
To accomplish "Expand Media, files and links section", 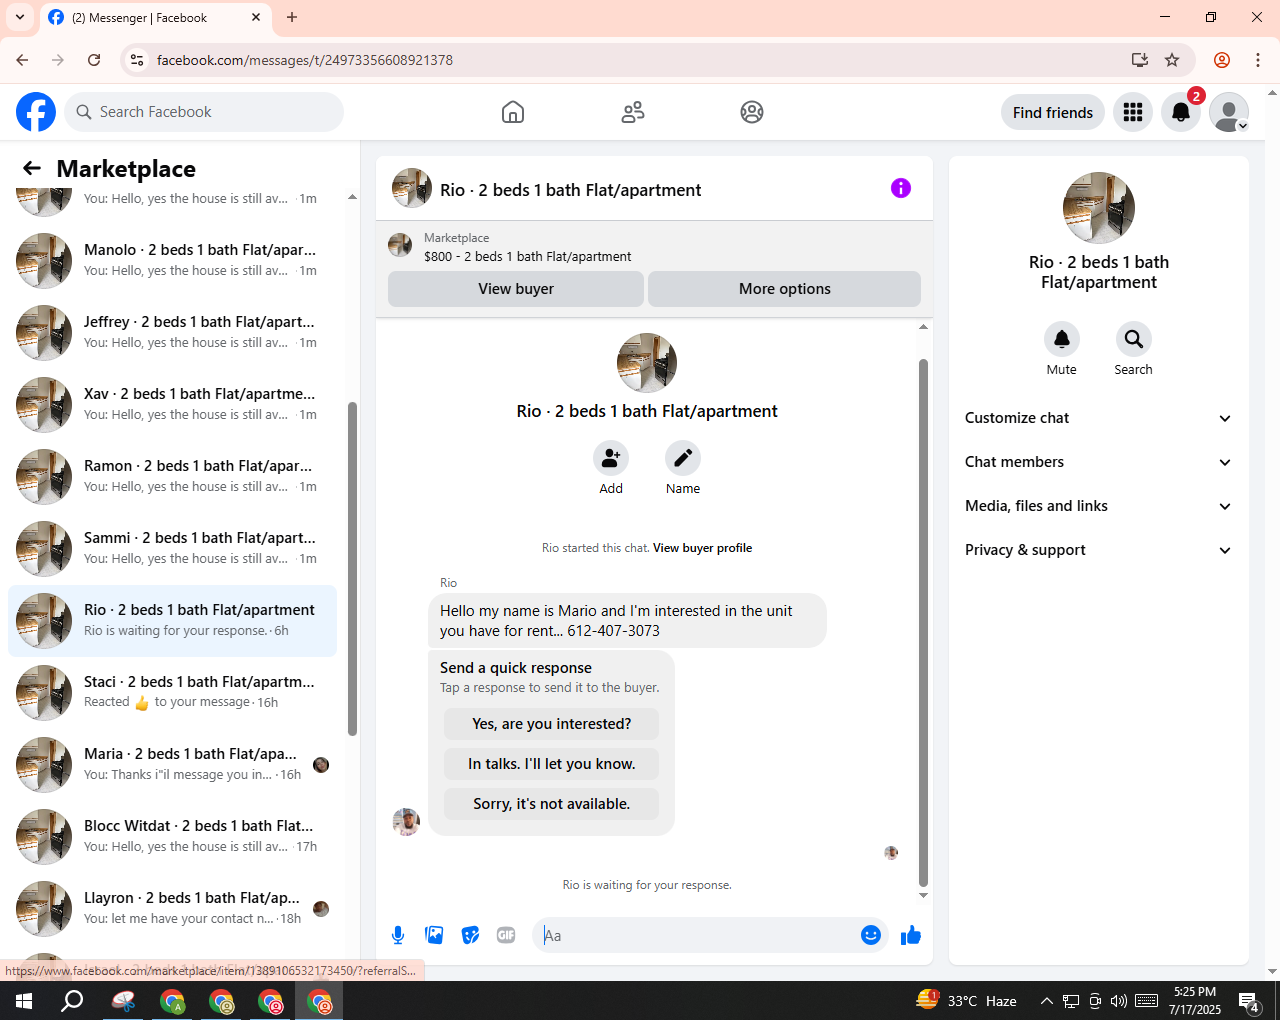I will point(1099,506).
